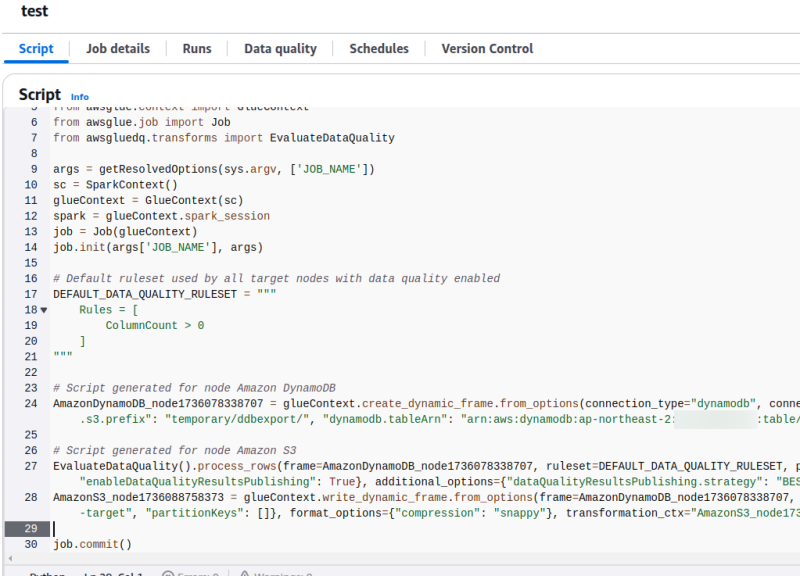The height and width of the screenshot is (576, 800).
Task: Go to the Runs tab
Action: (x=197, y=48)
